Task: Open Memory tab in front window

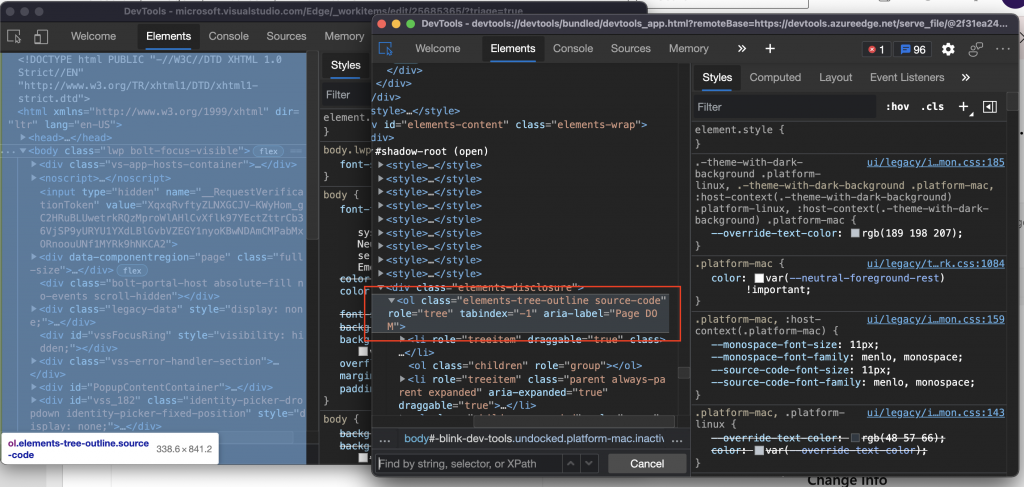Action: 688,48
